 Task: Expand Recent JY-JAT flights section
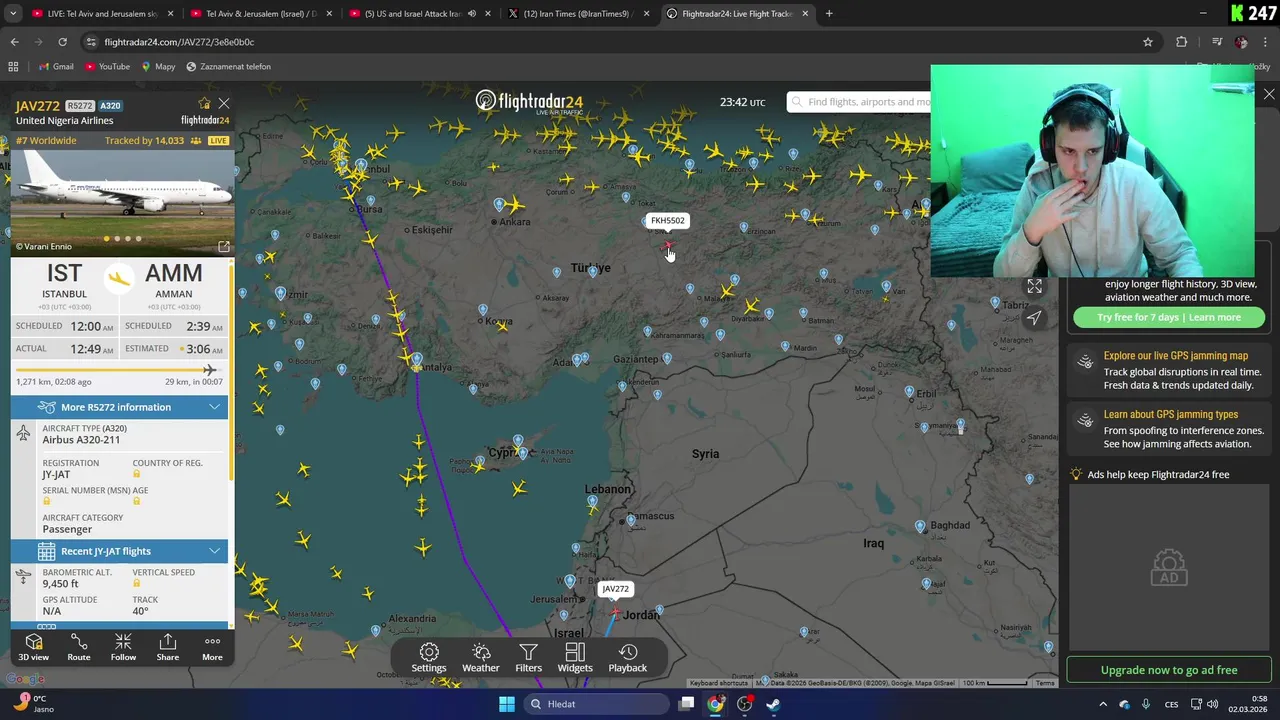pos(119,551)
